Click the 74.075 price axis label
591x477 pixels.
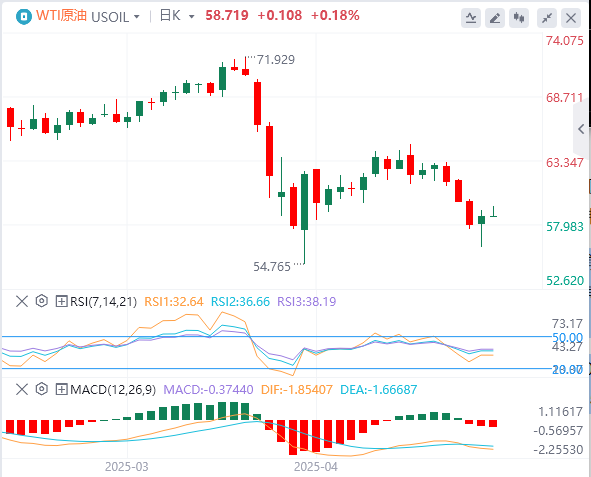565,41
